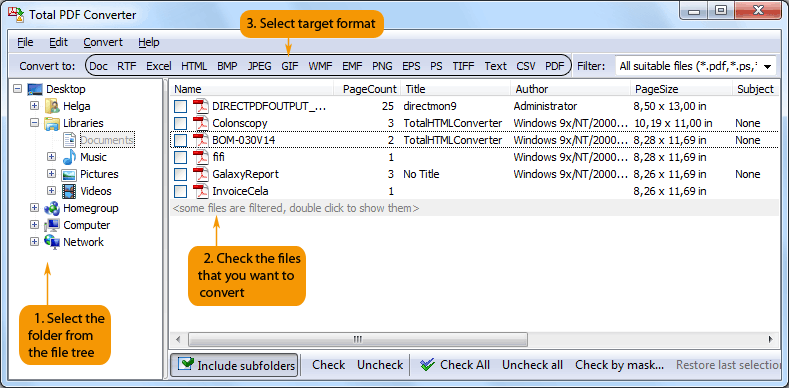Viewport: 789px width, 388px height.
Task: Click PDF icon of DIRECTPDFOUTPUT file
Action: click(201, 106)
